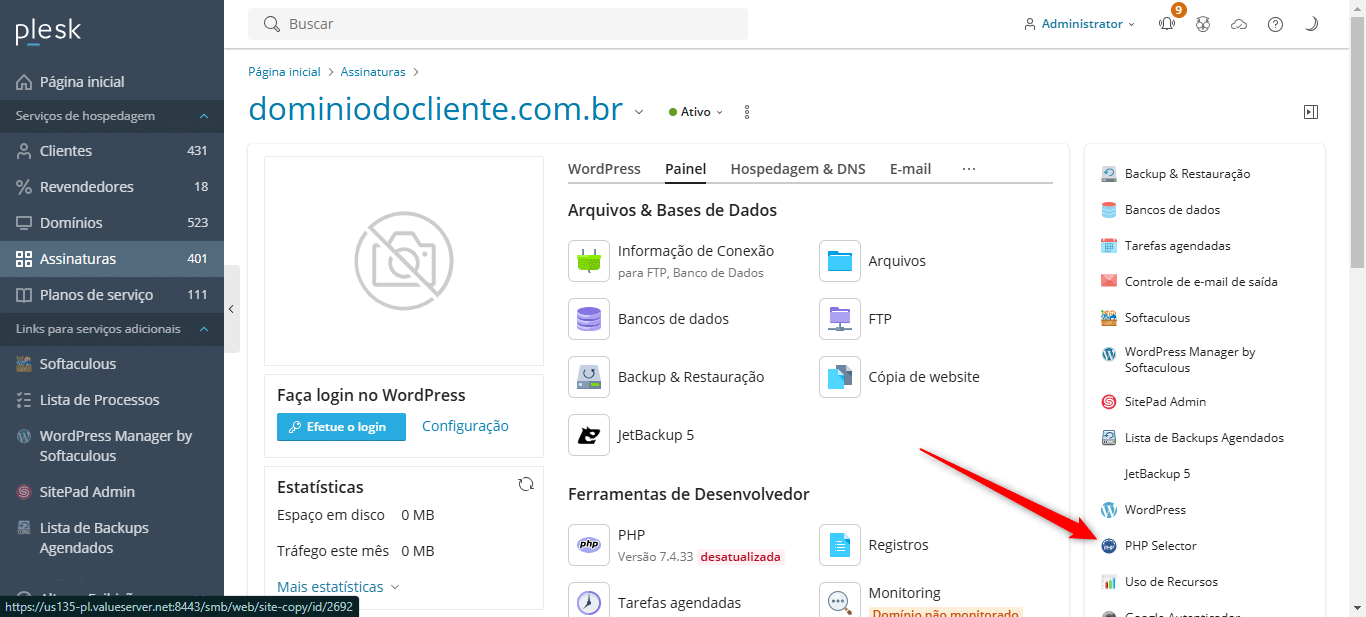The image size is (1366, 617).
Task: Click the Efetue o login button
Action: [x=341, y=427]
